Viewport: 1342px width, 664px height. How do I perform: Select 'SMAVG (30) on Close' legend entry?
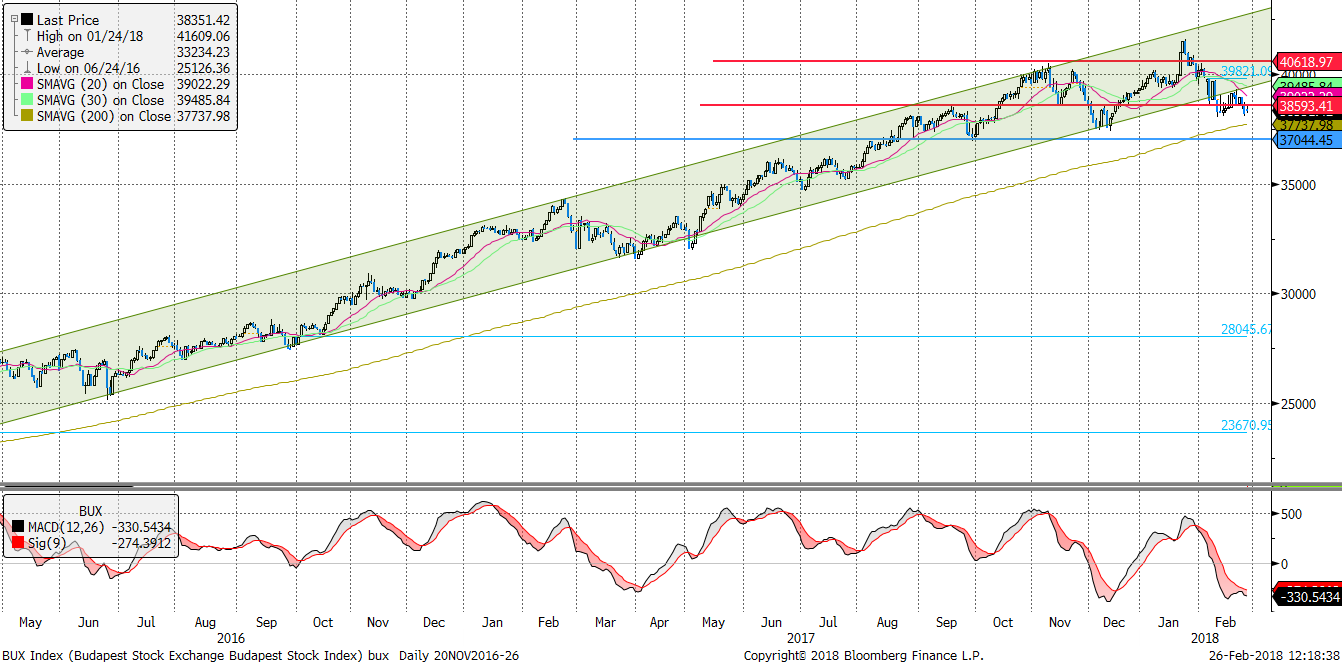[x=100, y=100]
